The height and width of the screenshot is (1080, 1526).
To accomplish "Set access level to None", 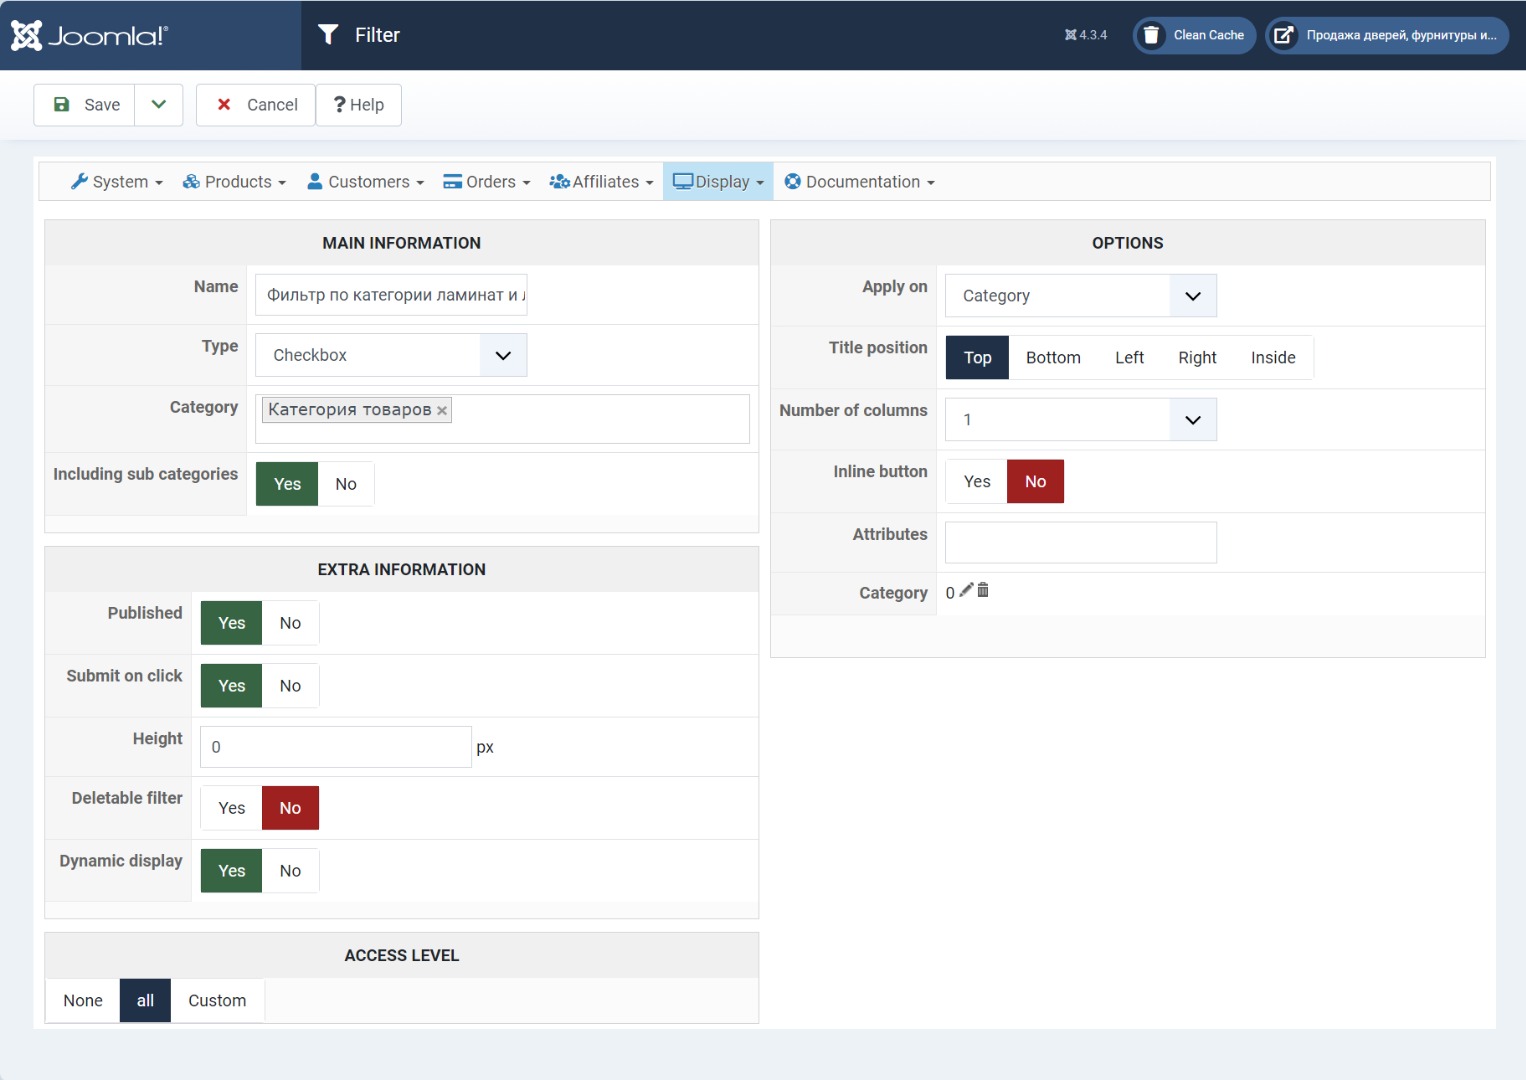I will coord(83,1001).
